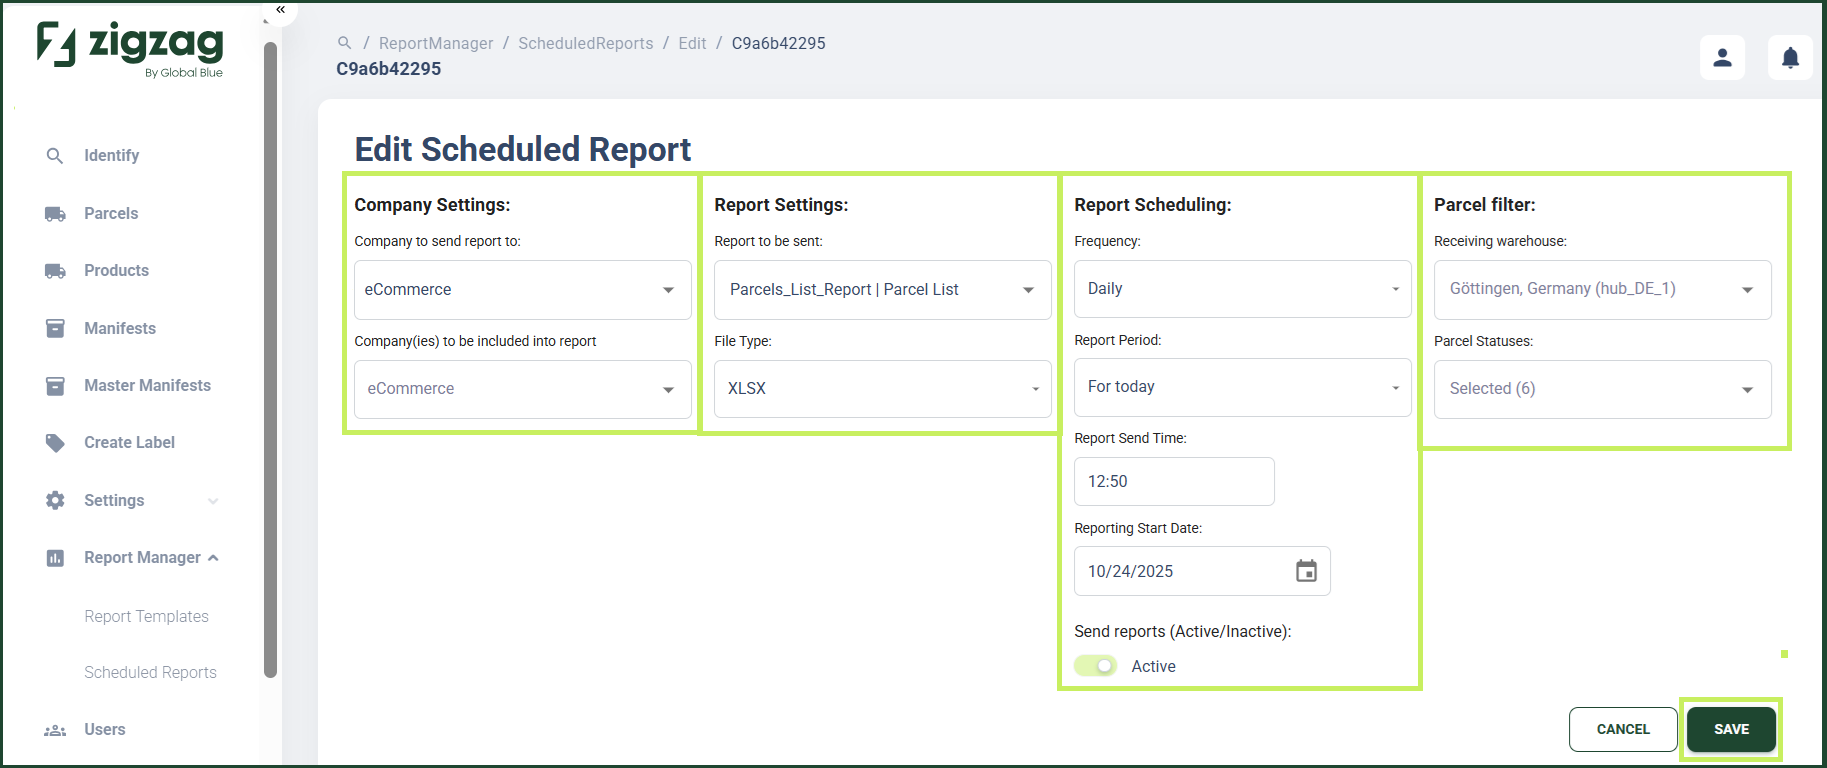Screen dimensions: 1827x768
Task: Click the Report Manager chart icon
Action: tap(55, 558)
